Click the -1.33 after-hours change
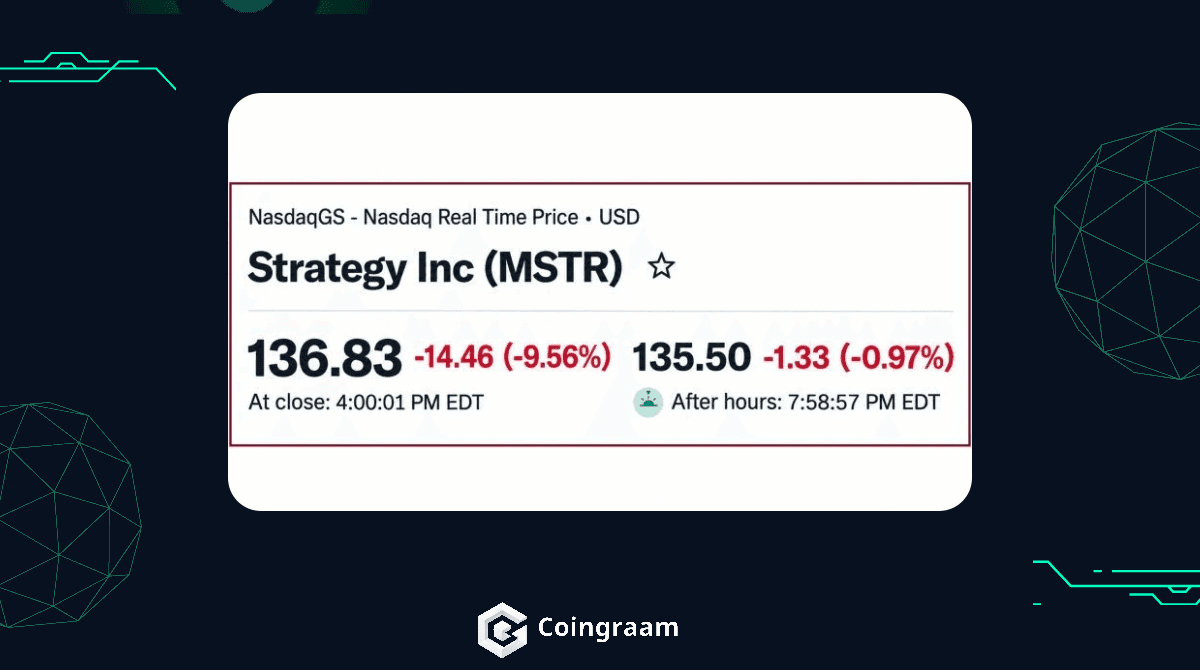 797,358
